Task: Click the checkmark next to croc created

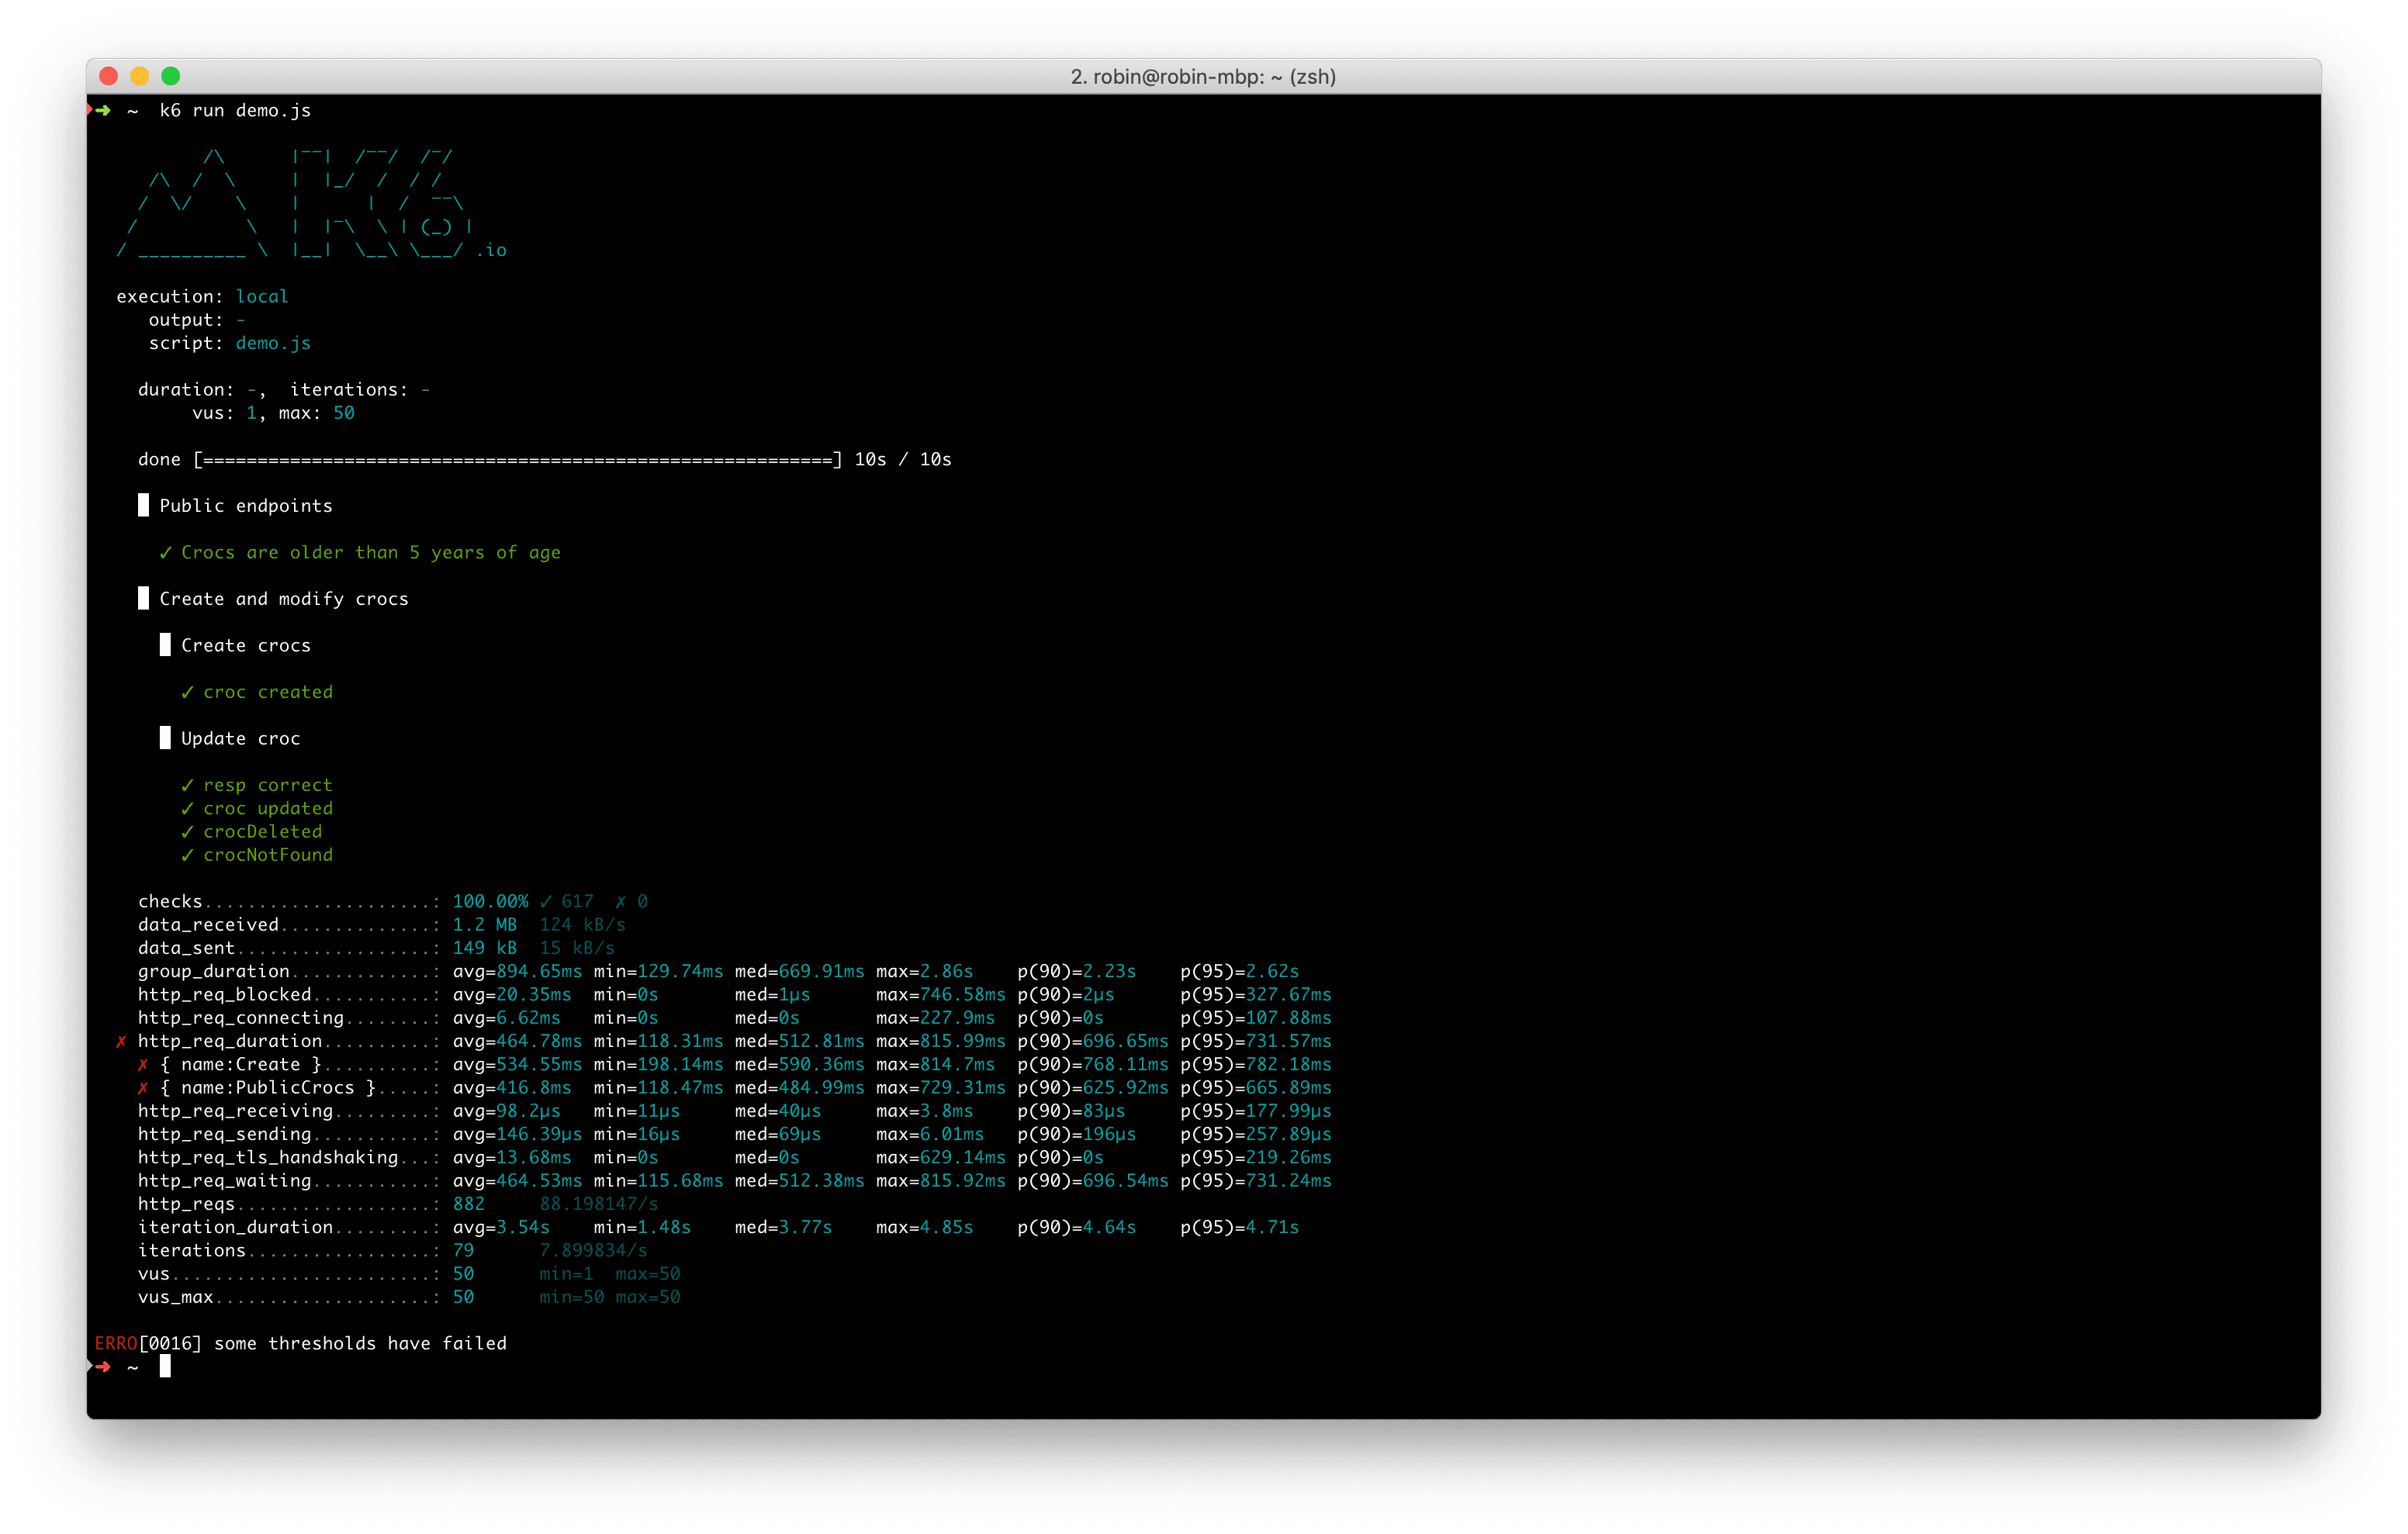Action: (187, 692)
